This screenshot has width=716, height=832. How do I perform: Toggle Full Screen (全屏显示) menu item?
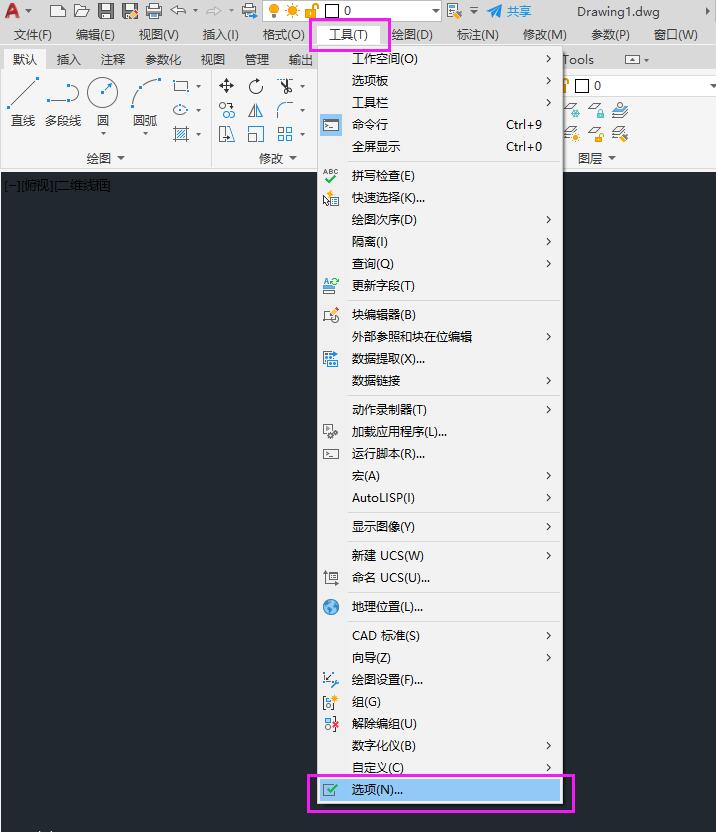439,146
